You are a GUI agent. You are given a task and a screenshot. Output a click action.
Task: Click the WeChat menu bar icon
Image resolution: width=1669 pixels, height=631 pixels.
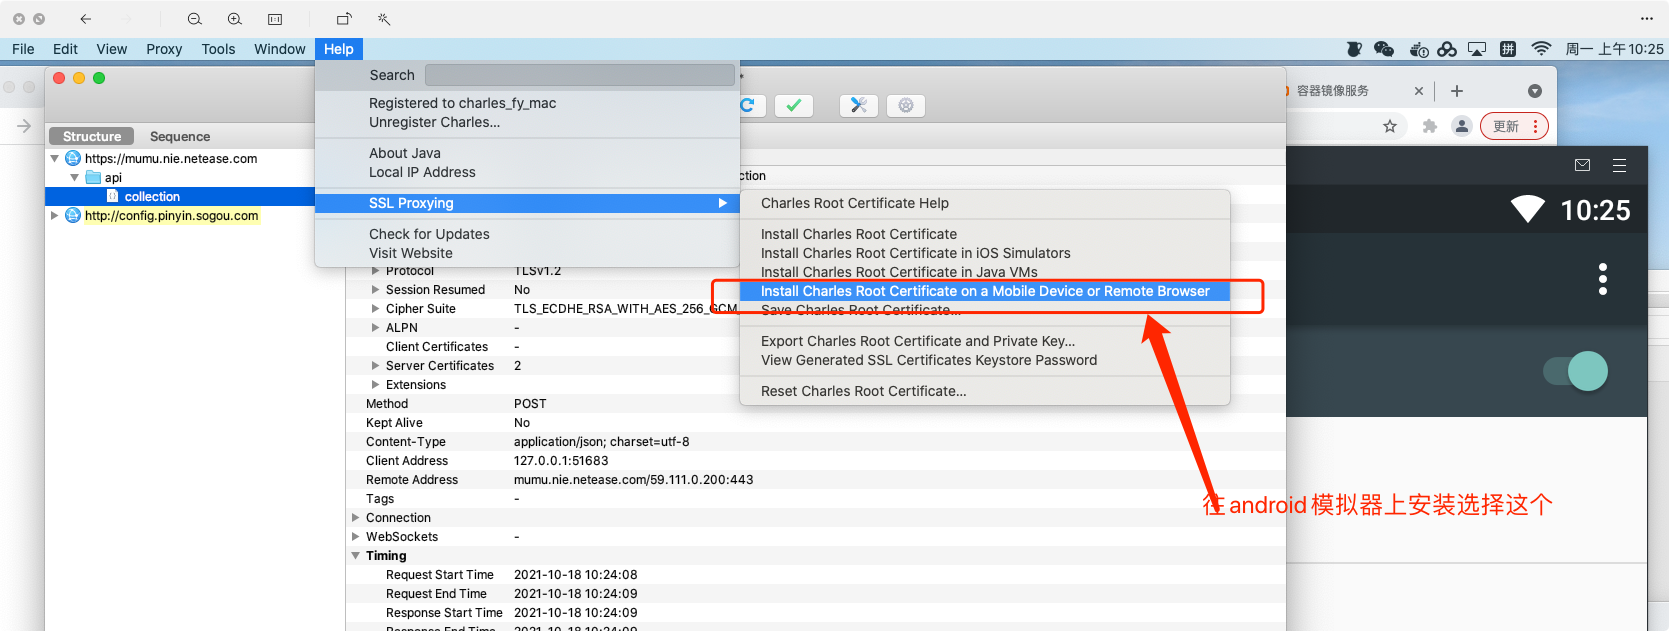[x=1384, y=49]
